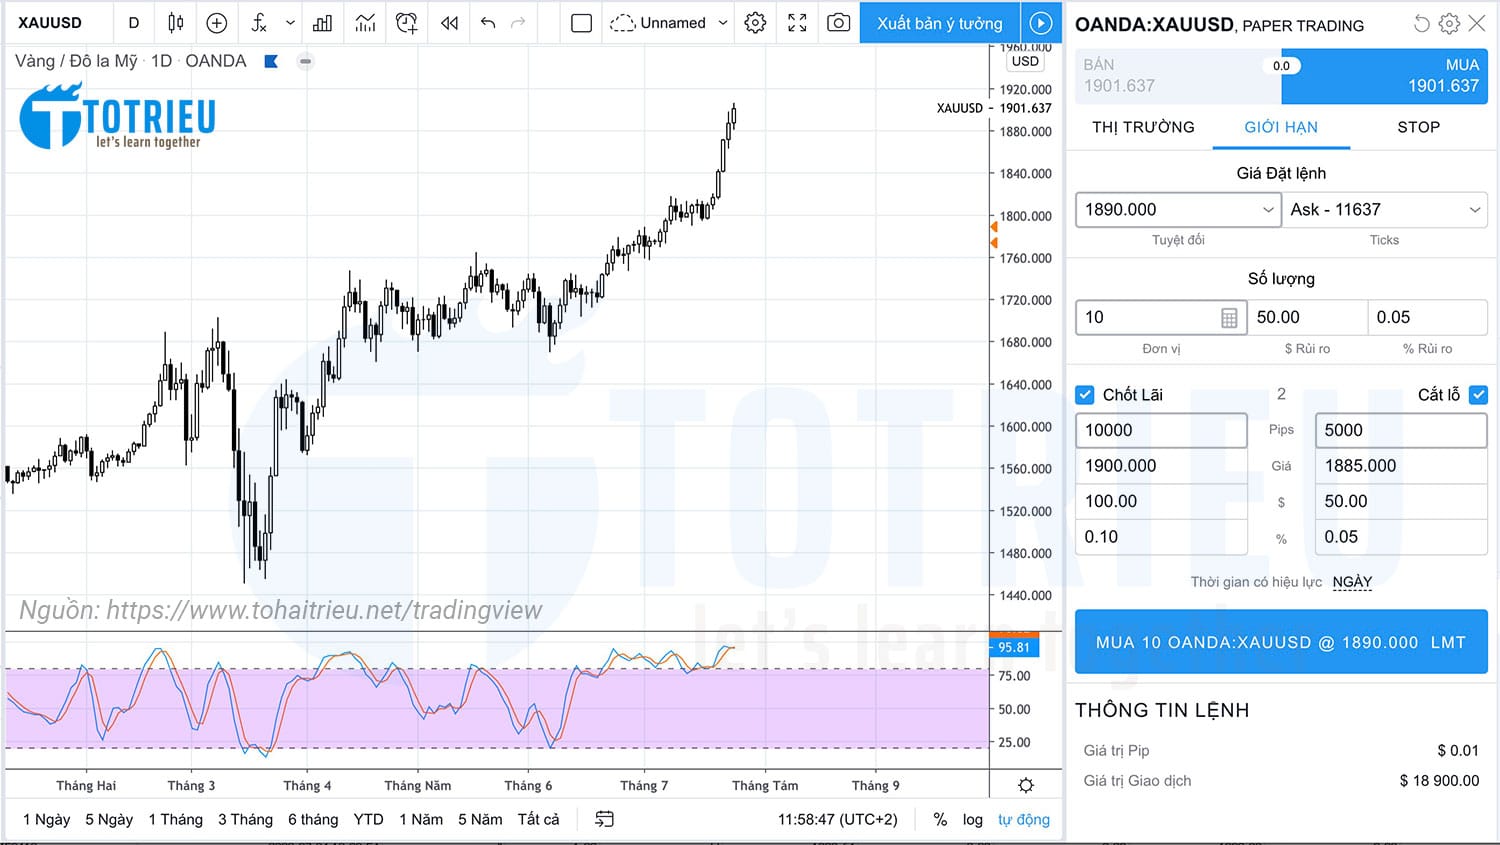Select the 1 Ngày range

47,819
